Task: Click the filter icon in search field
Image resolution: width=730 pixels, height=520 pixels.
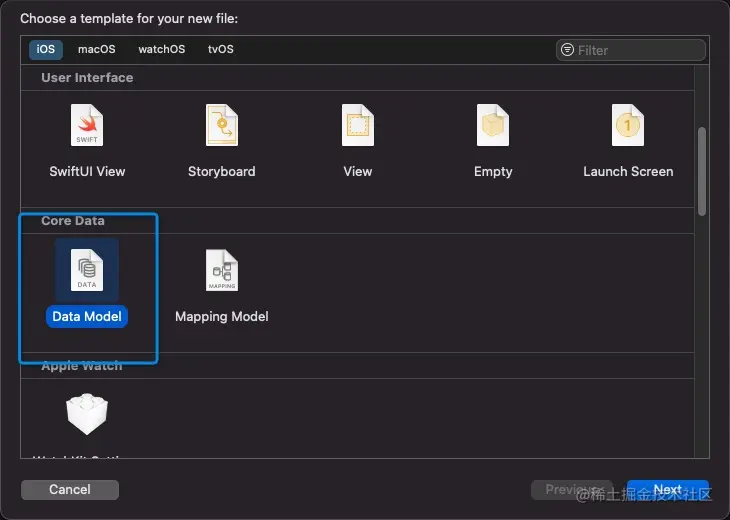Action: pos(568,50)
